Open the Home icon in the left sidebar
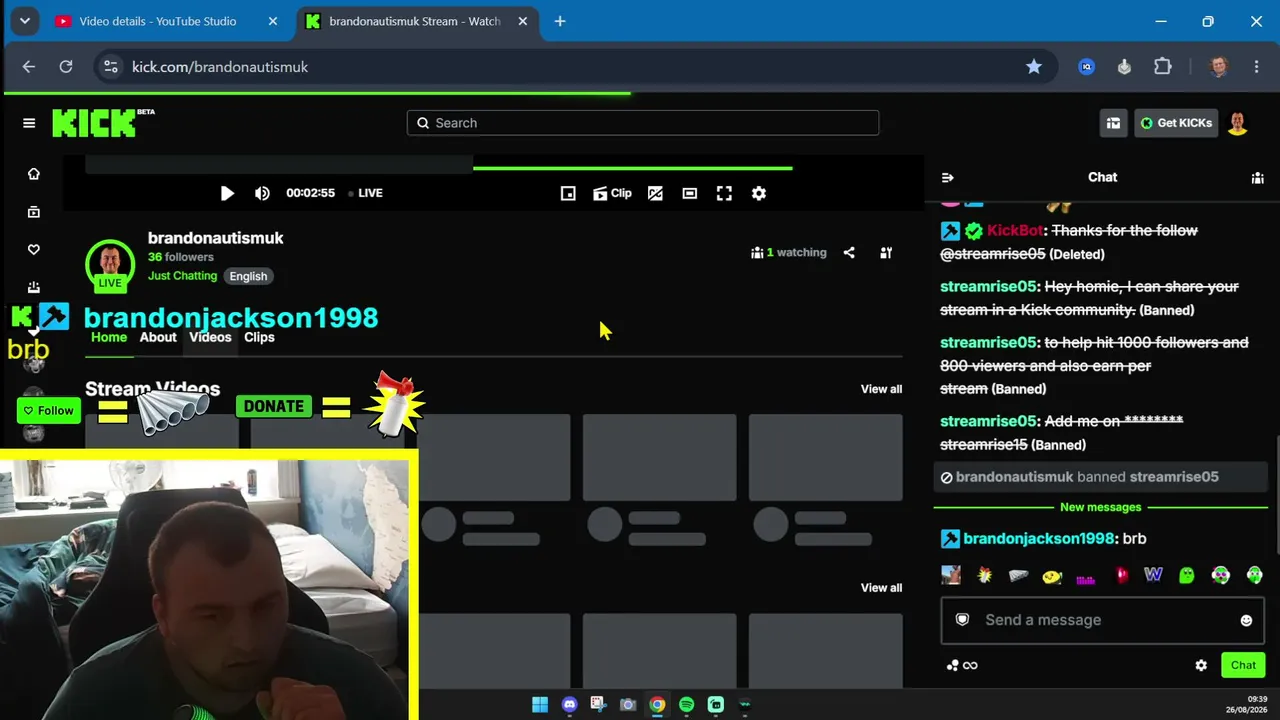Viewport: 1280px width, 720px height. 34,174
